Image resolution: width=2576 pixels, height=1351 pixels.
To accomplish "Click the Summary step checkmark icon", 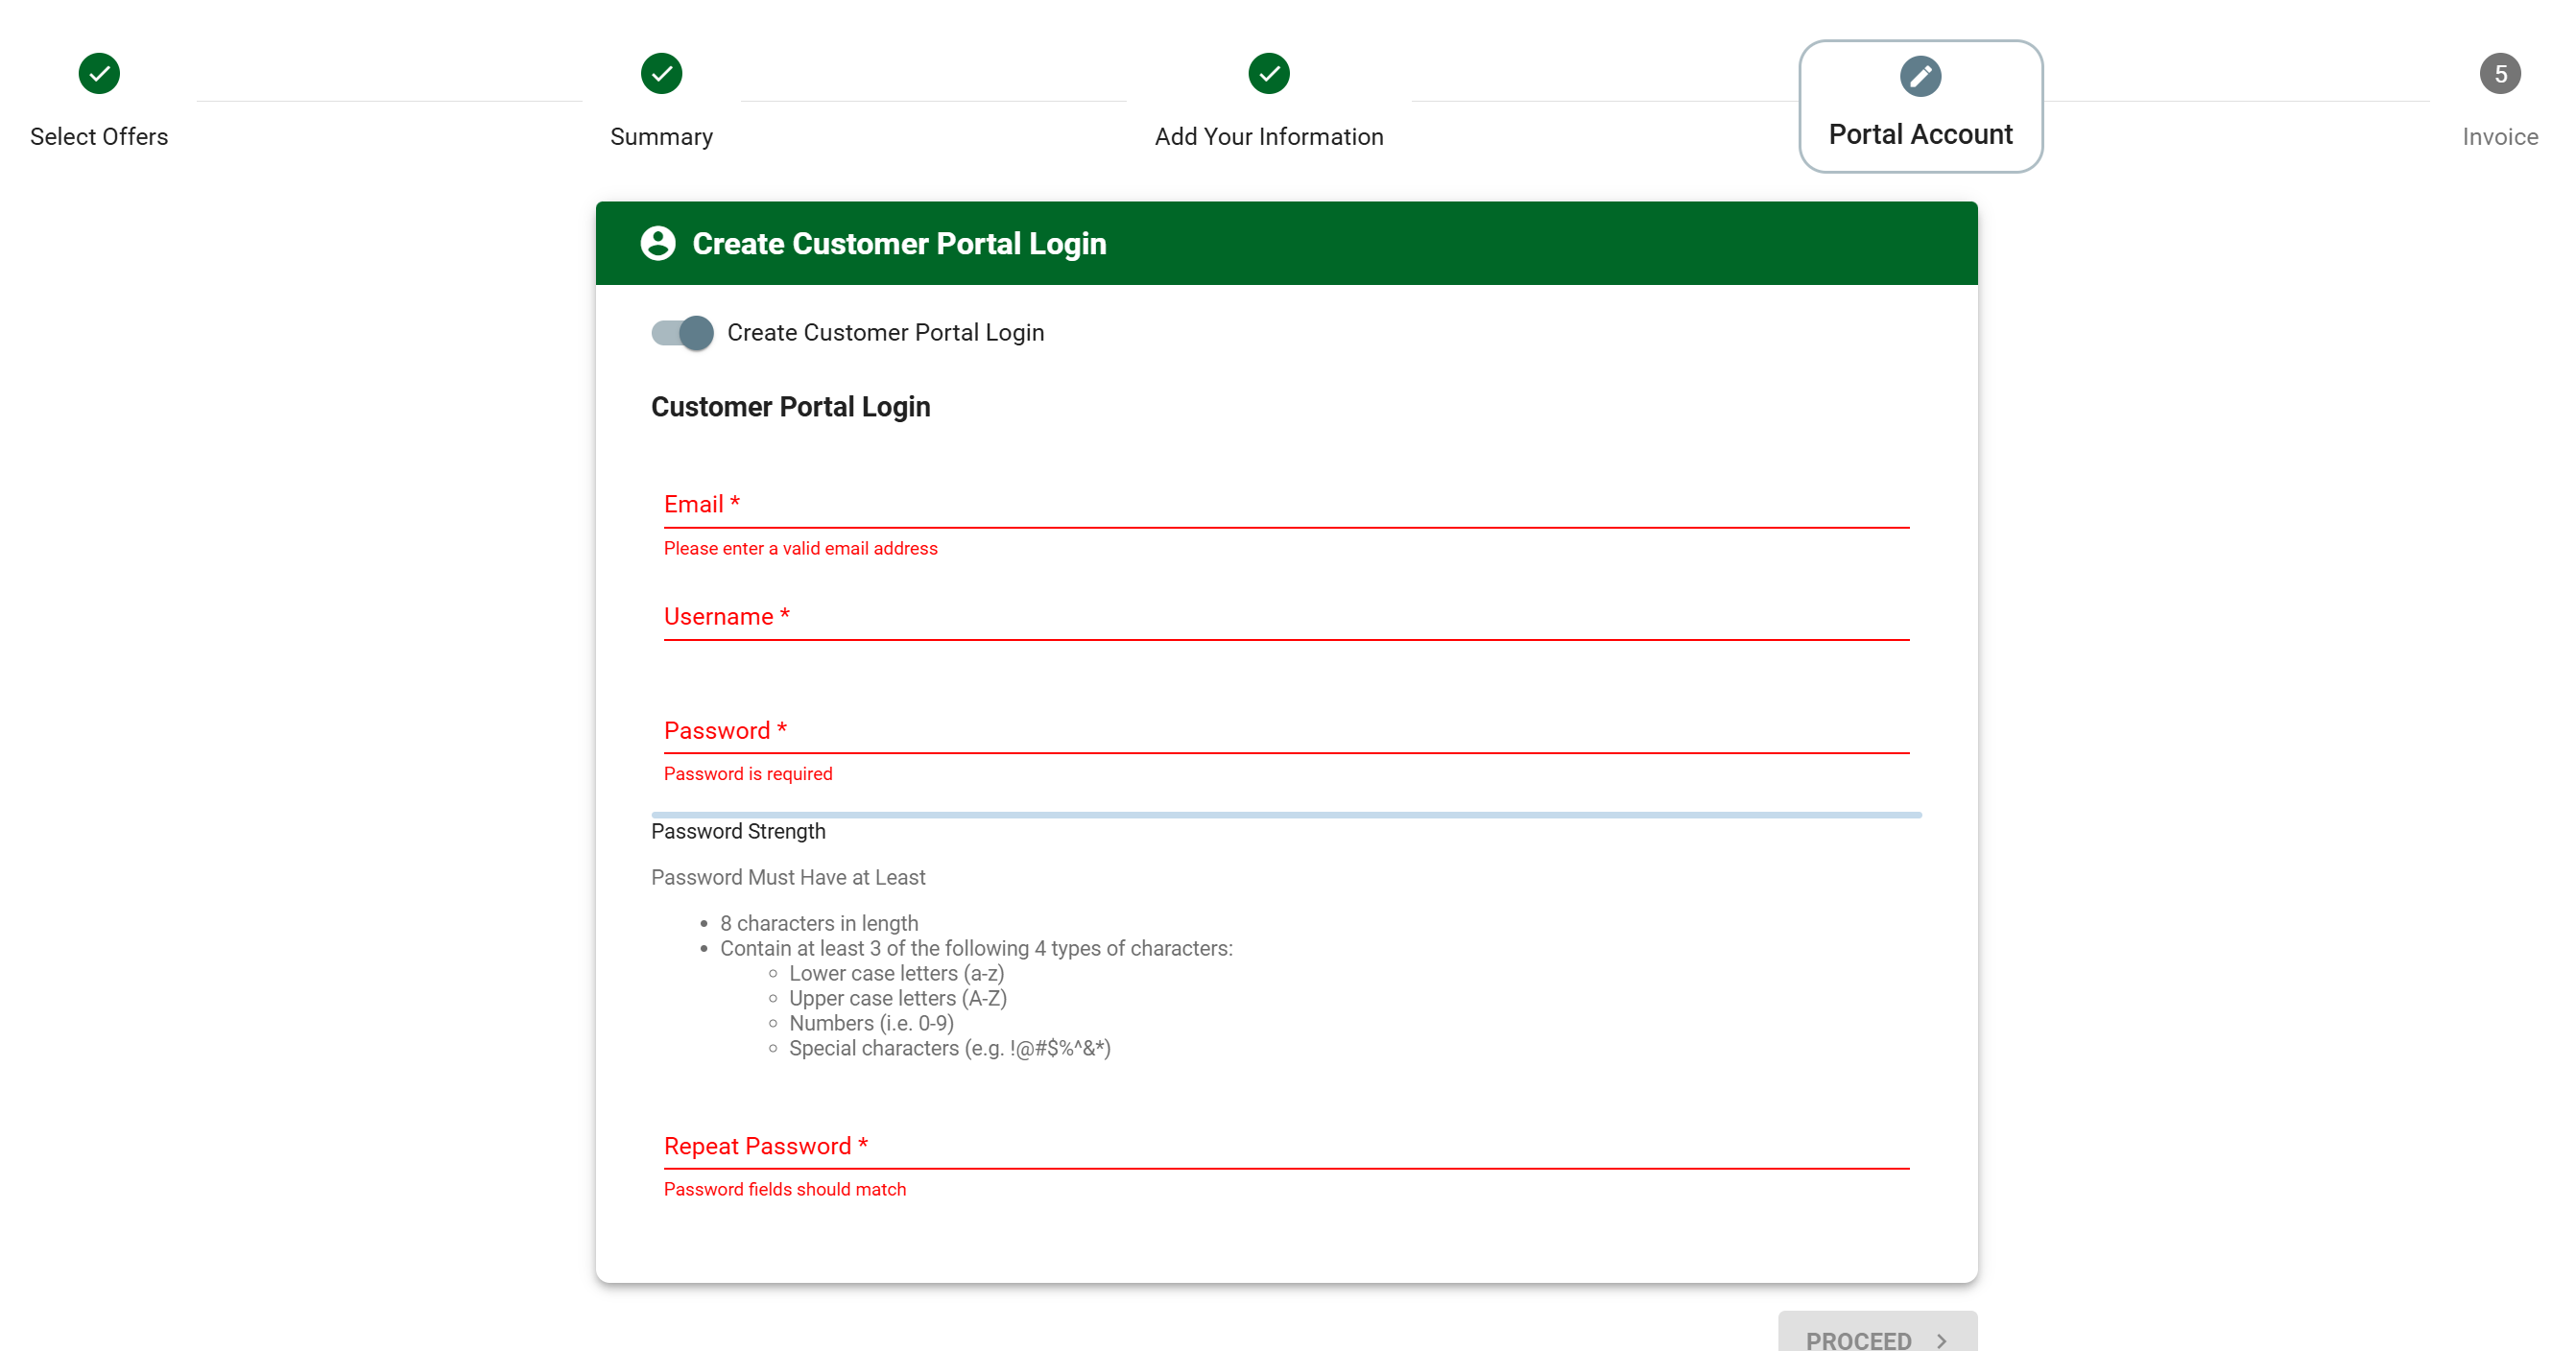I will (661, 73).
